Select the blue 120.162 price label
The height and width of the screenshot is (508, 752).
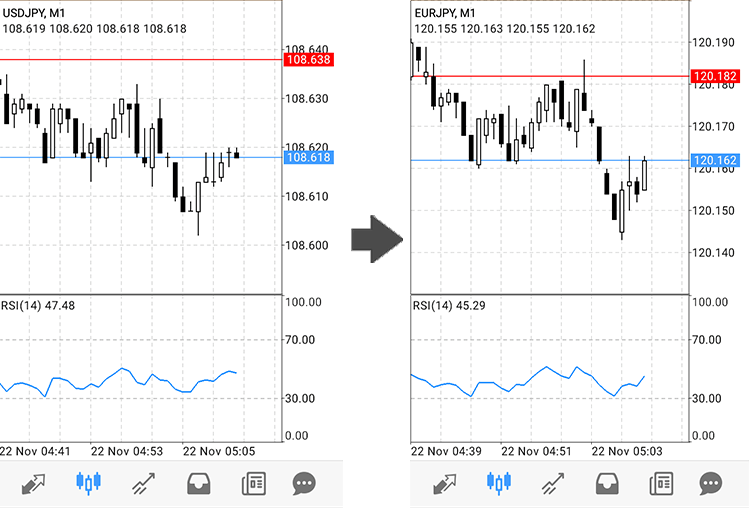pyautogui.click(x=714, y=161)
